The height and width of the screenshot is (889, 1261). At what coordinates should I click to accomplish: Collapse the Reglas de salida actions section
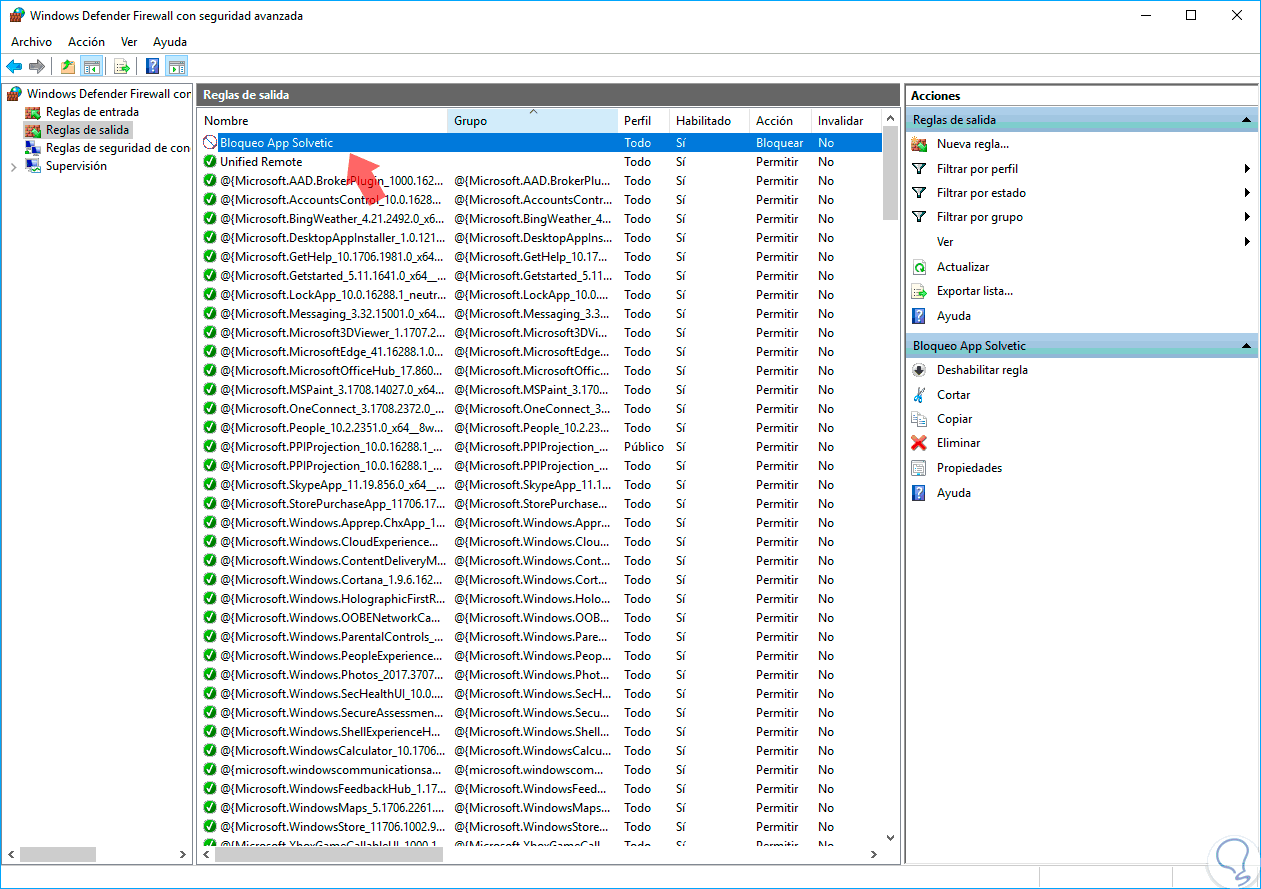point(1246,120)
